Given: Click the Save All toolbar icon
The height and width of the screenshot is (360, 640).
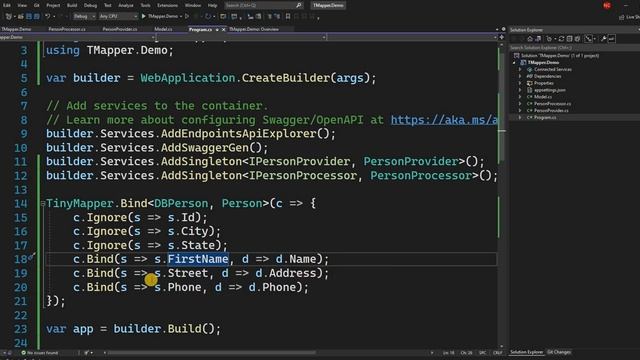Looking at the screenshot, I should coord(37,16).
